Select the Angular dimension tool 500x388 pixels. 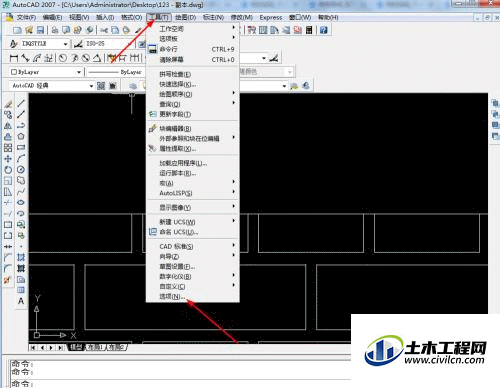pyautogui.click(x=97, y=58)
